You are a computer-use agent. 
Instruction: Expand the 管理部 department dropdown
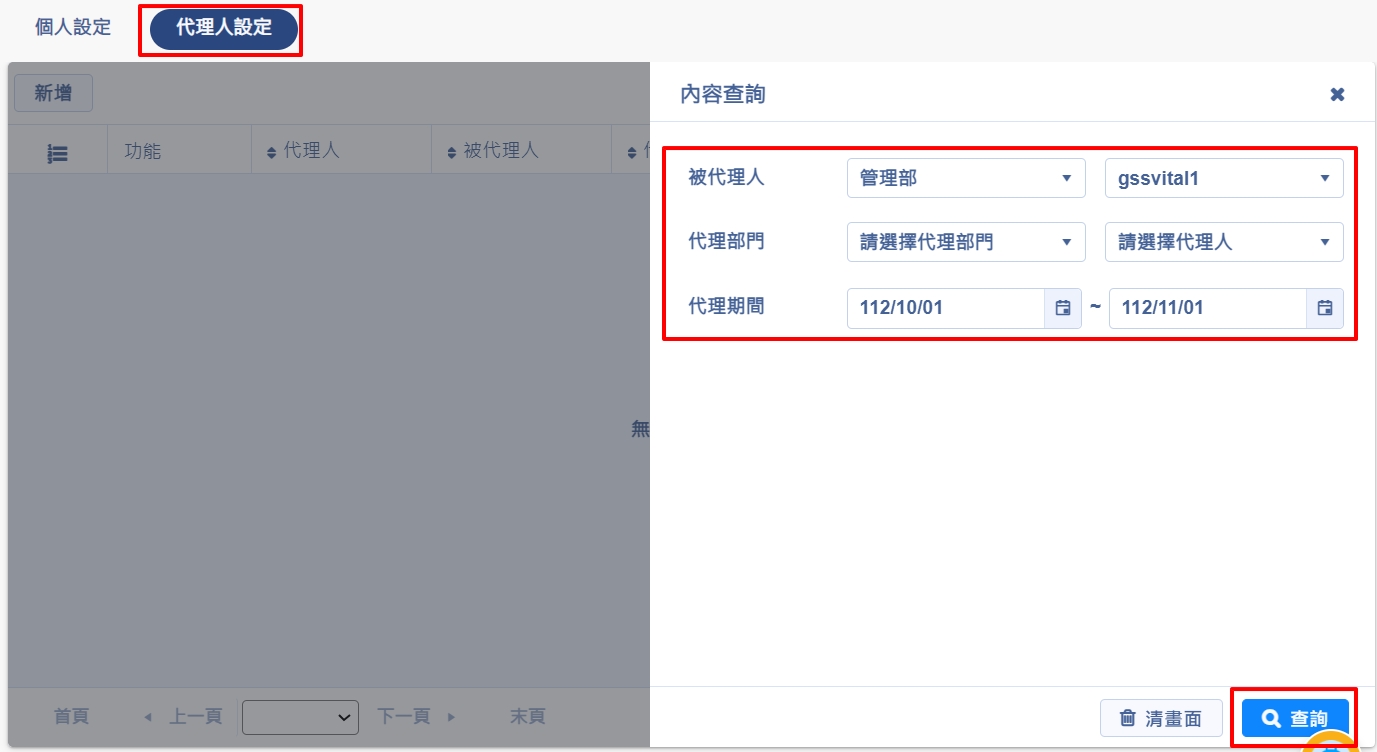pyautogui.click(x=965, y=179)
